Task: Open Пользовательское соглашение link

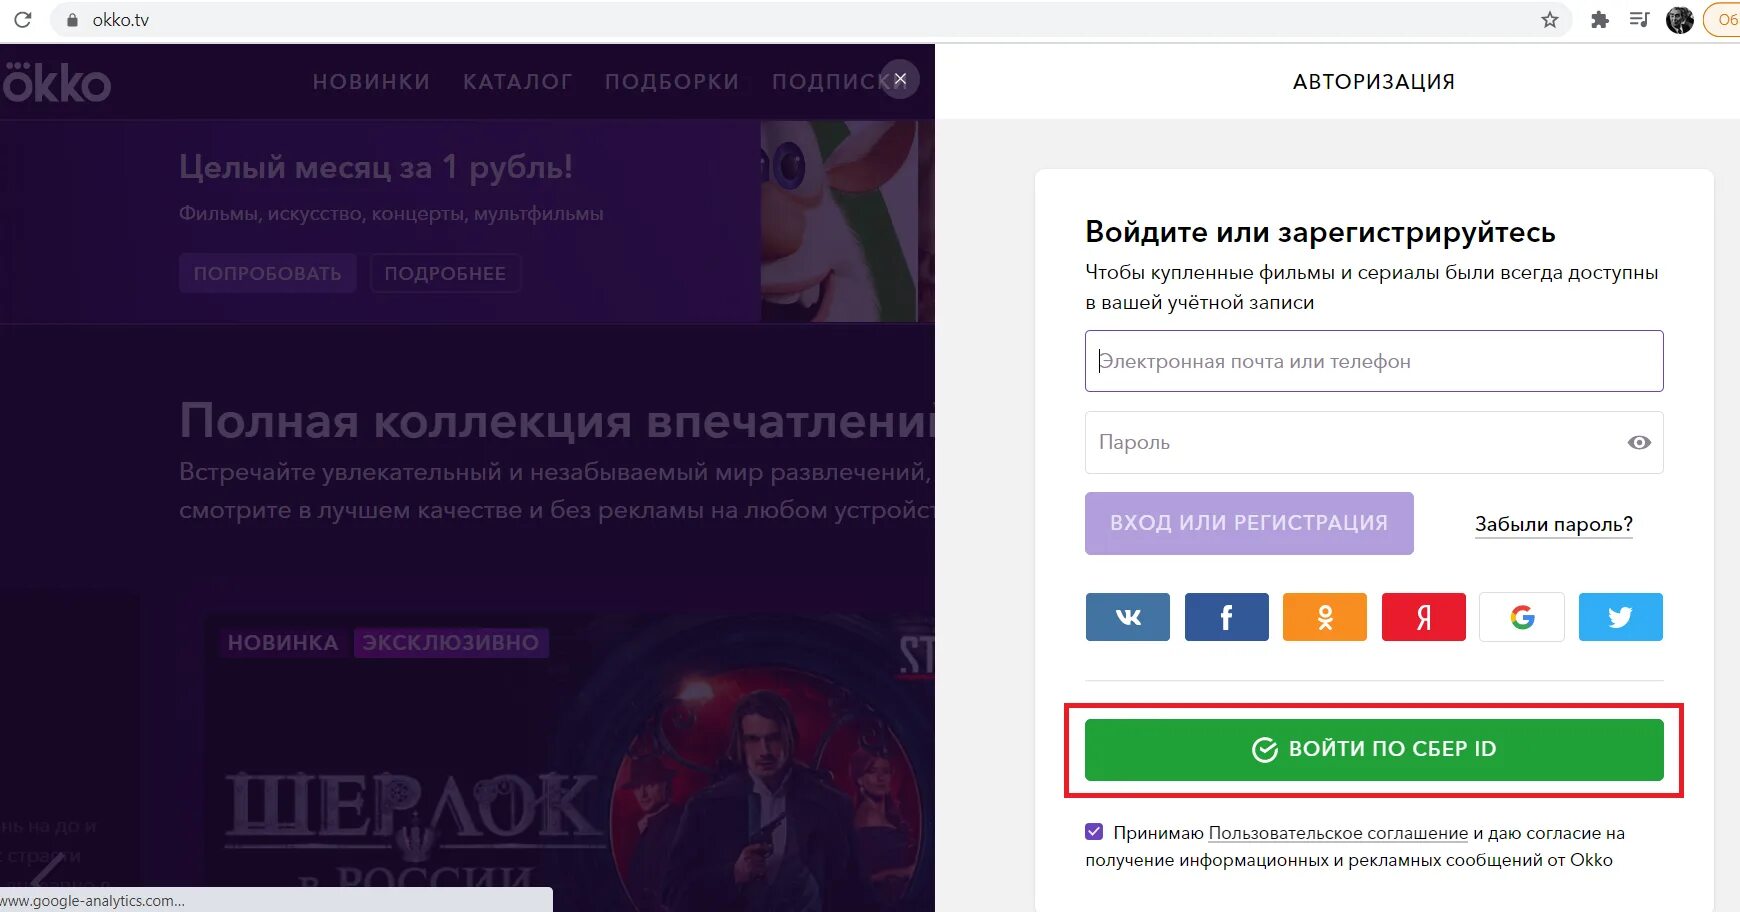Action: (x=1338, y=833)
